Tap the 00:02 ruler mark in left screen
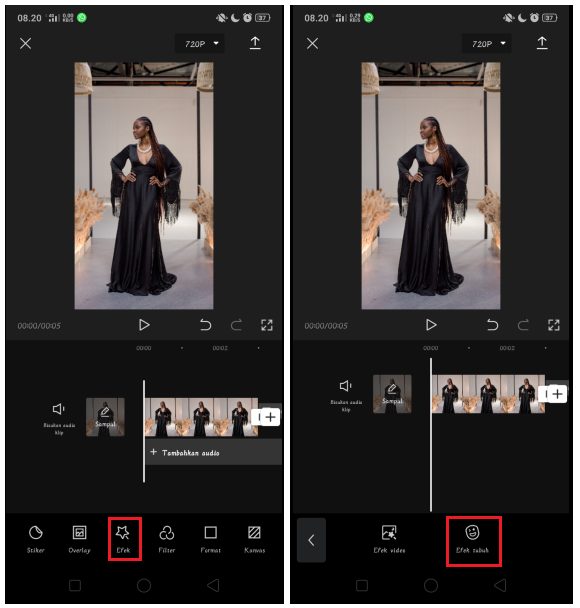Screen dimensions: 580x608 [220, 348]
